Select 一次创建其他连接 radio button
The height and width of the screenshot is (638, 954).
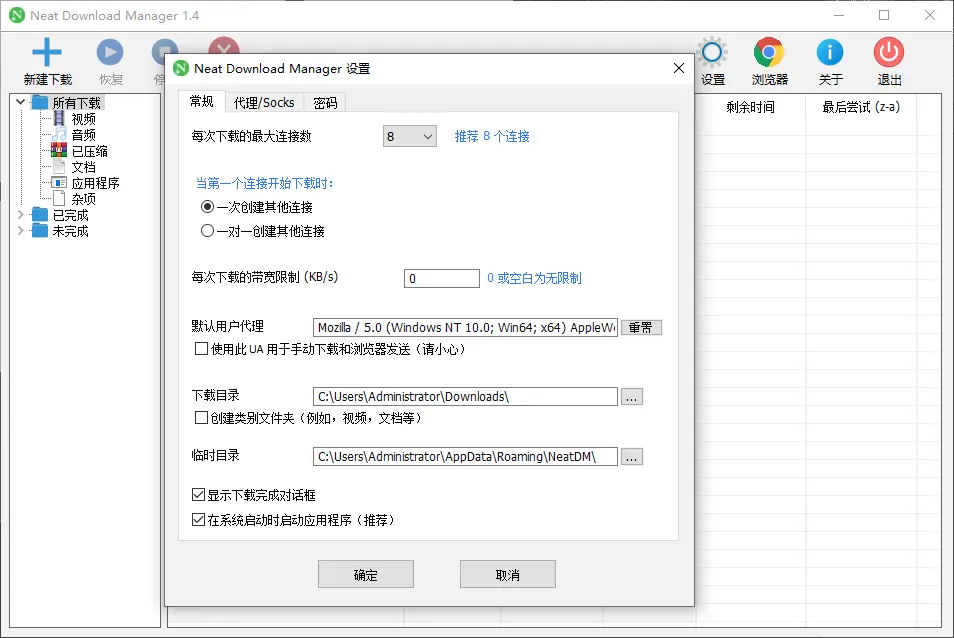pos(207,207)
